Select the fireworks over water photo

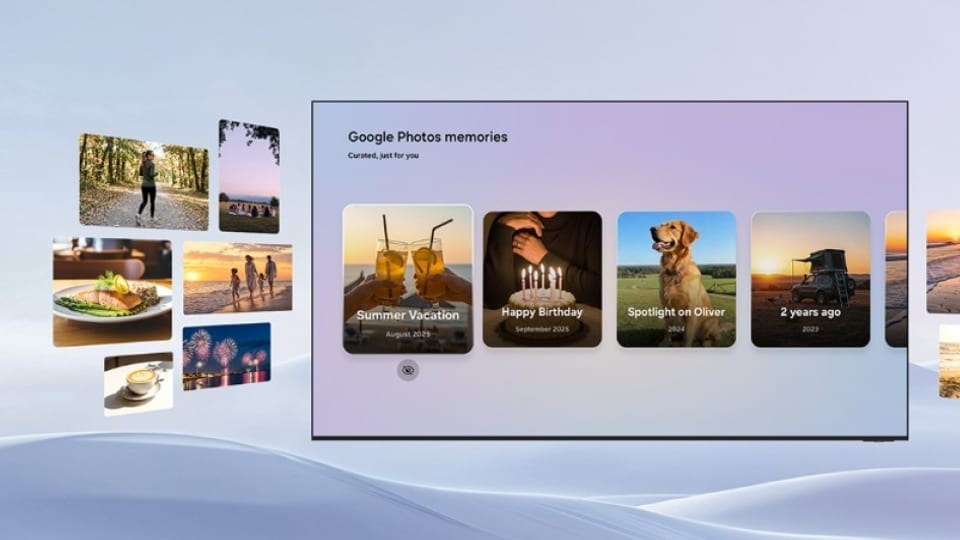coord(227,356)
